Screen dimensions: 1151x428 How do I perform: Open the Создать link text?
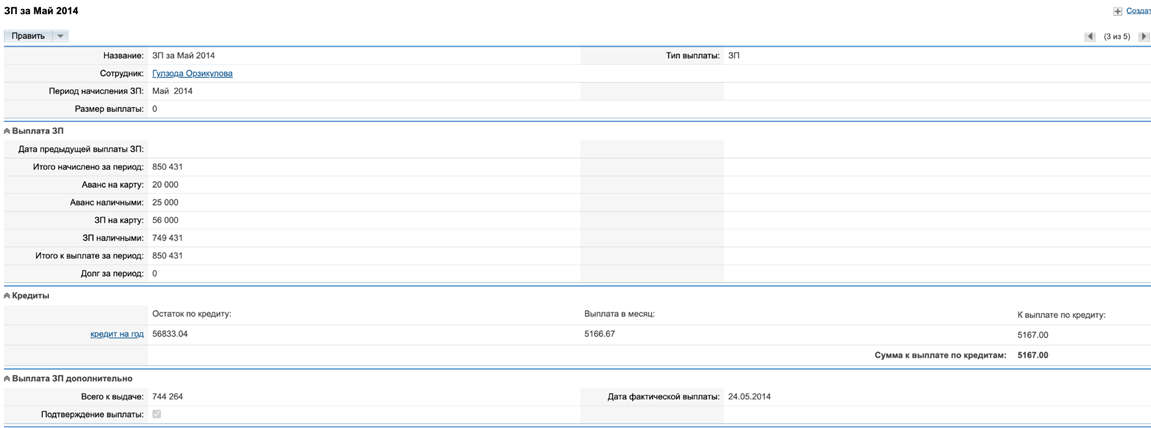tap(1138, 11)
